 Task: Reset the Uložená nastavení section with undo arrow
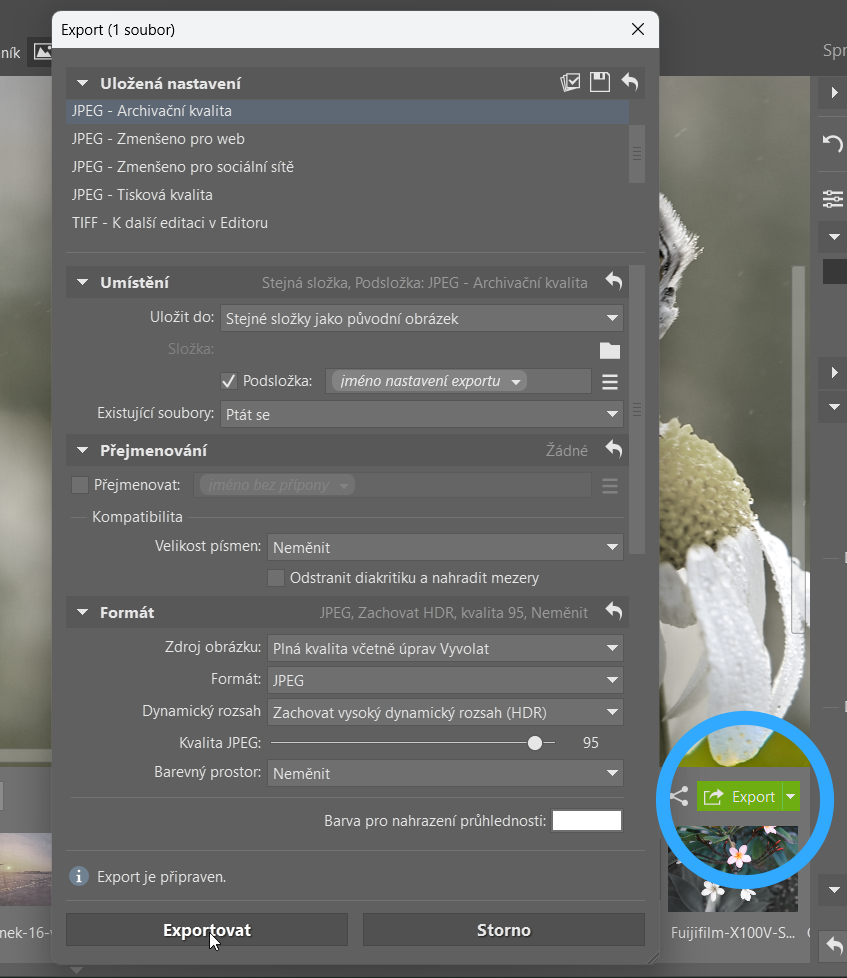click(629, 83)
